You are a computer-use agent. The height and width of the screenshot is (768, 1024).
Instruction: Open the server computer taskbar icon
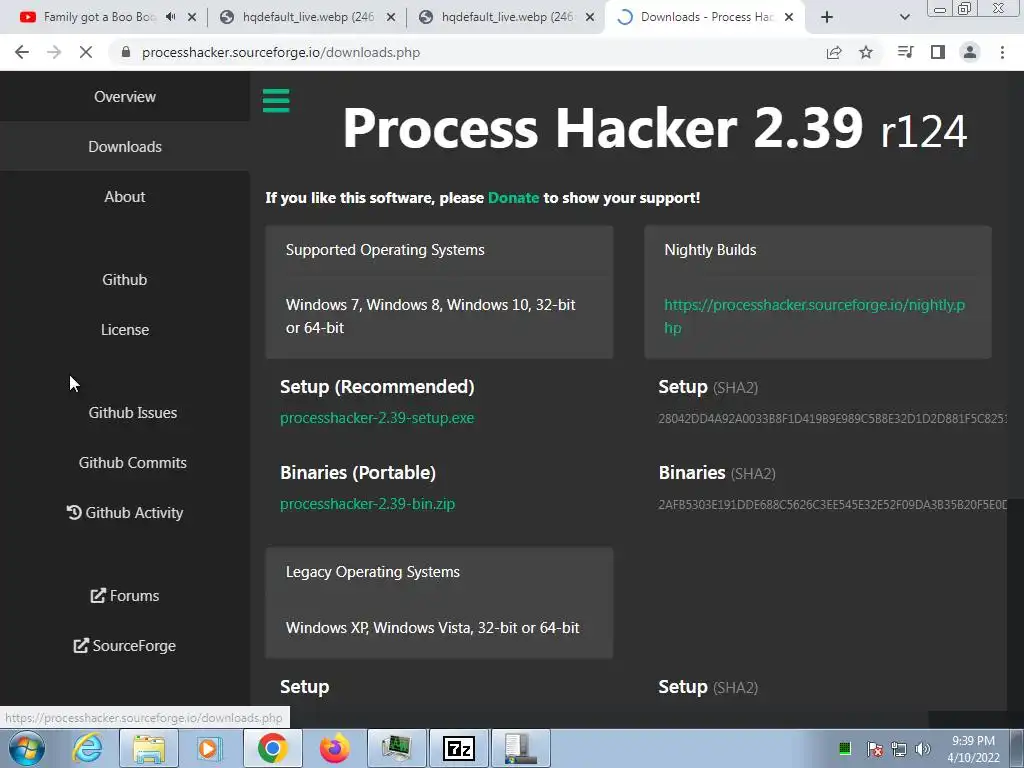coord(520,748)
